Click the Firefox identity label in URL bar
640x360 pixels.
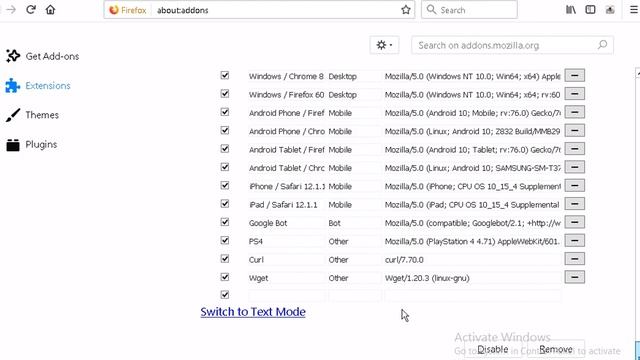point(128,10)
